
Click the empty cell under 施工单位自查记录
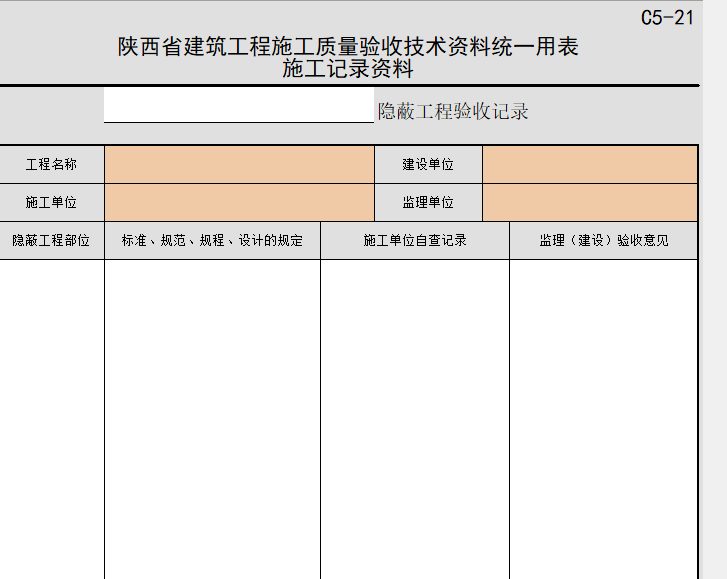click(415, 420)
